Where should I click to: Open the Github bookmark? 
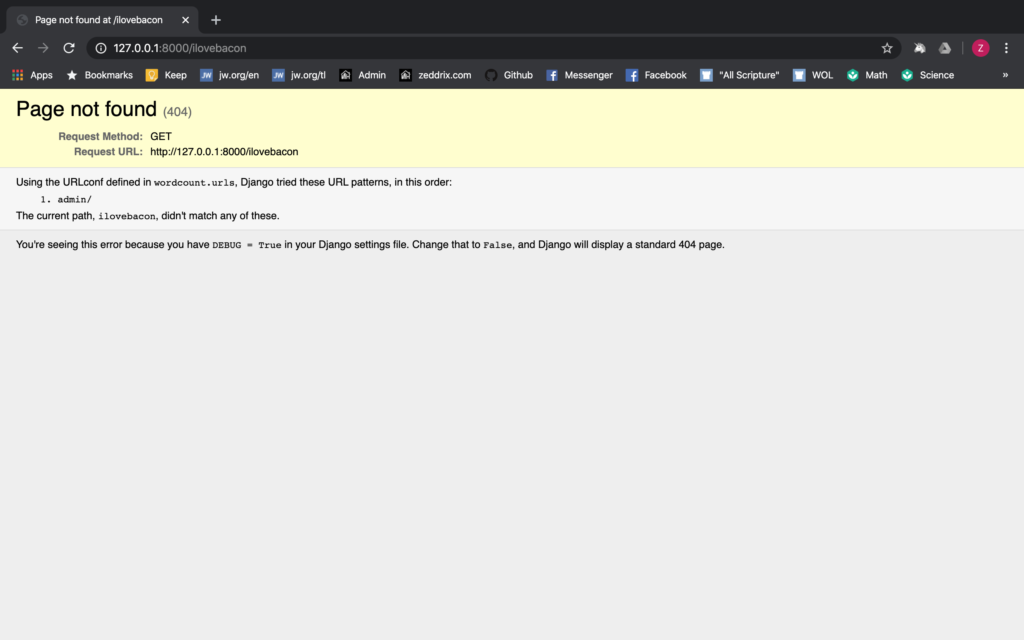(x=509, y=75)
